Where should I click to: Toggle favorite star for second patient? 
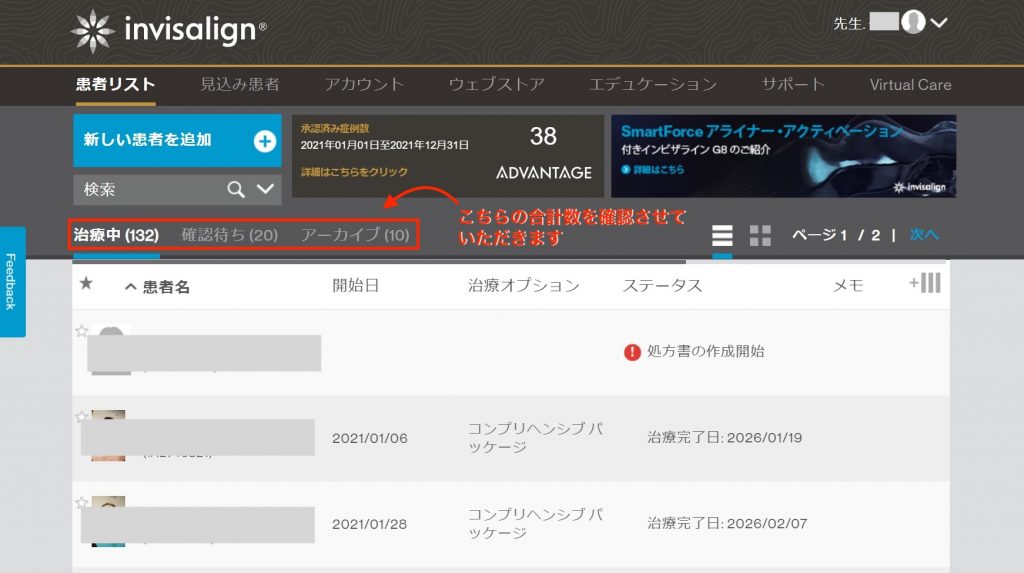(x=82, y=417)
